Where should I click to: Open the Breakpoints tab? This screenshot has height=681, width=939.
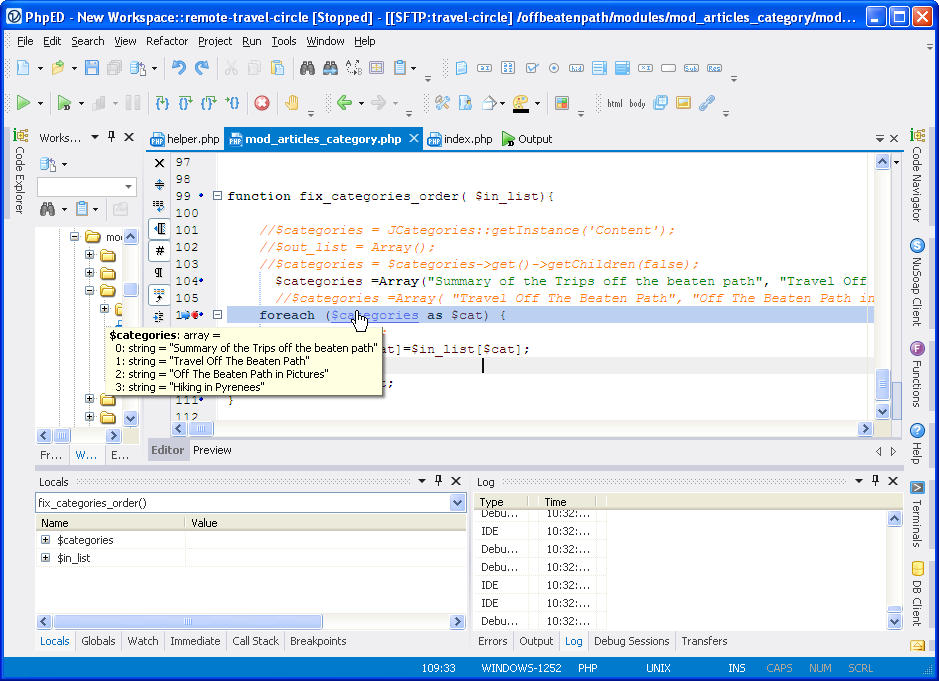pos(318,641)
